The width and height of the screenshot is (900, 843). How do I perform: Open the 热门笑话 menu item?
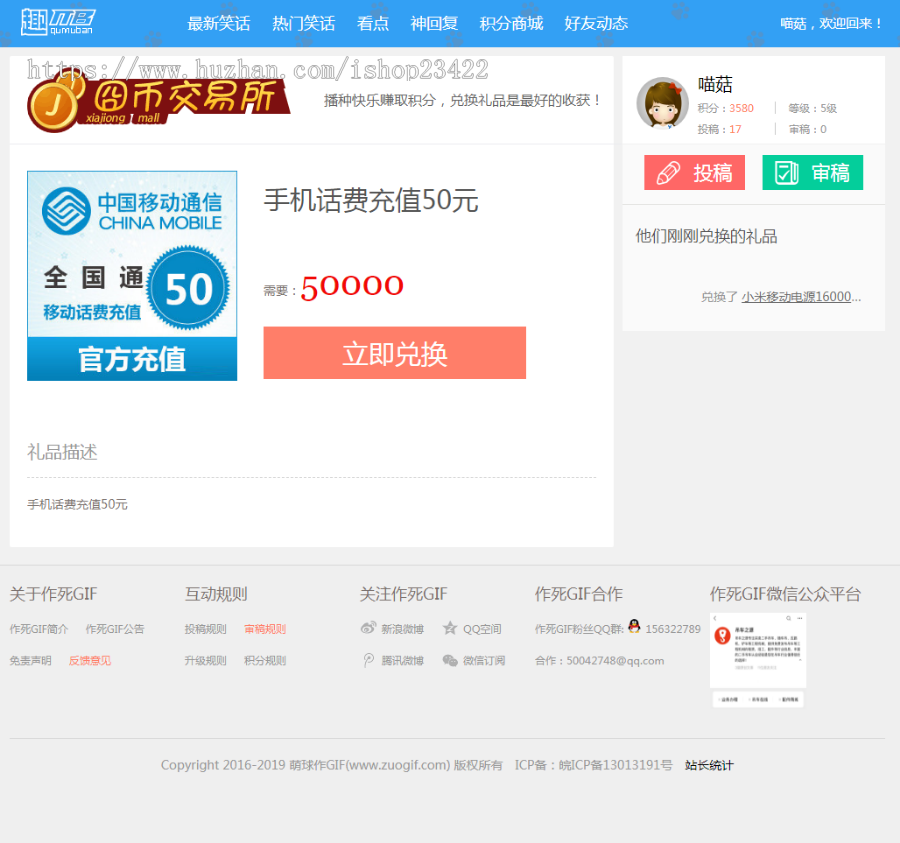(x=303, y=24)
